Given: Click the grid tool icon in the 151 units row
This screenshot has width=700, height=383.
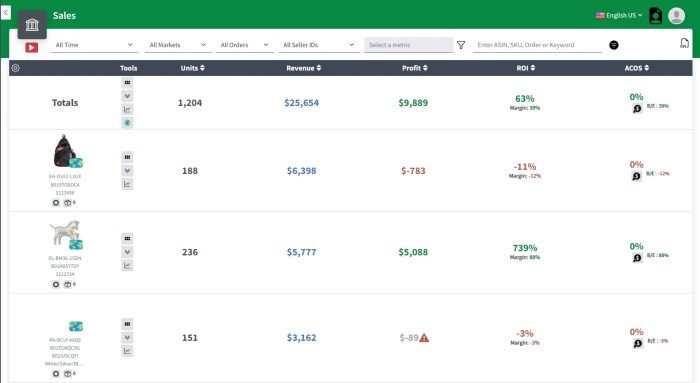Looking at the screenshot, I should (x=127, y=324).
